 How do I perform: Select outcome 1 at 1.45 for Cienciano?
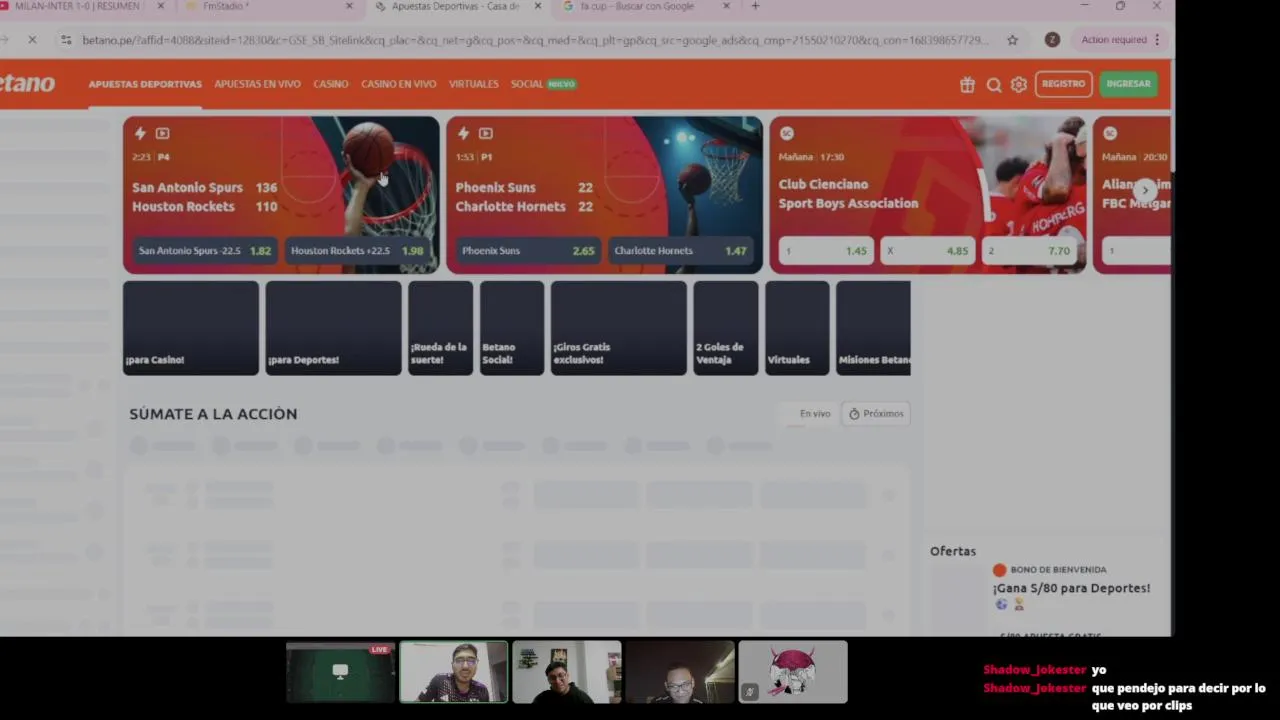826,251
